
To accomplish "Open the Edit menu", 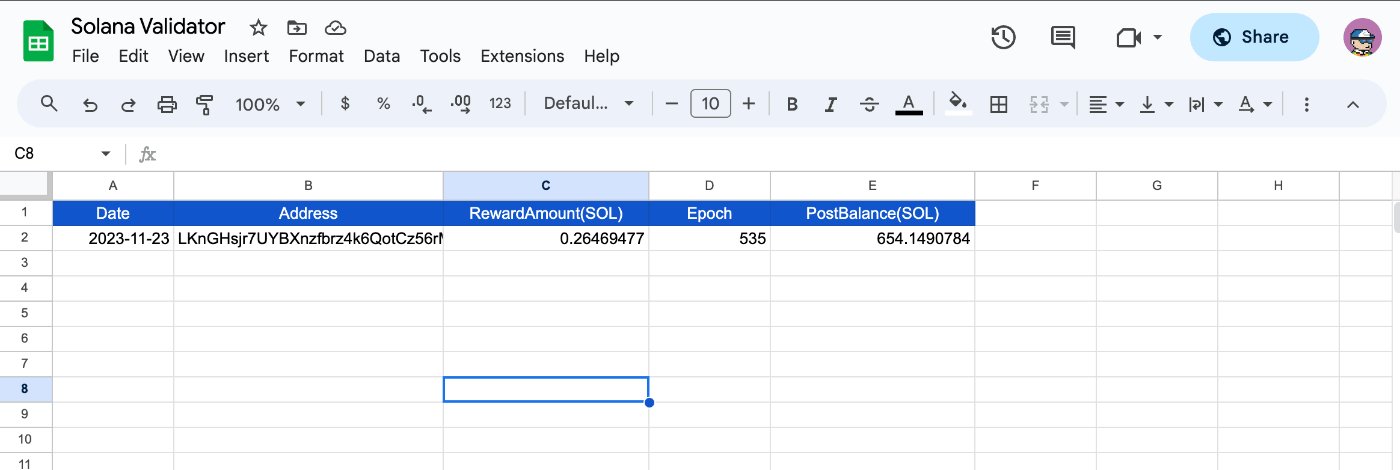I will [133, 56].
